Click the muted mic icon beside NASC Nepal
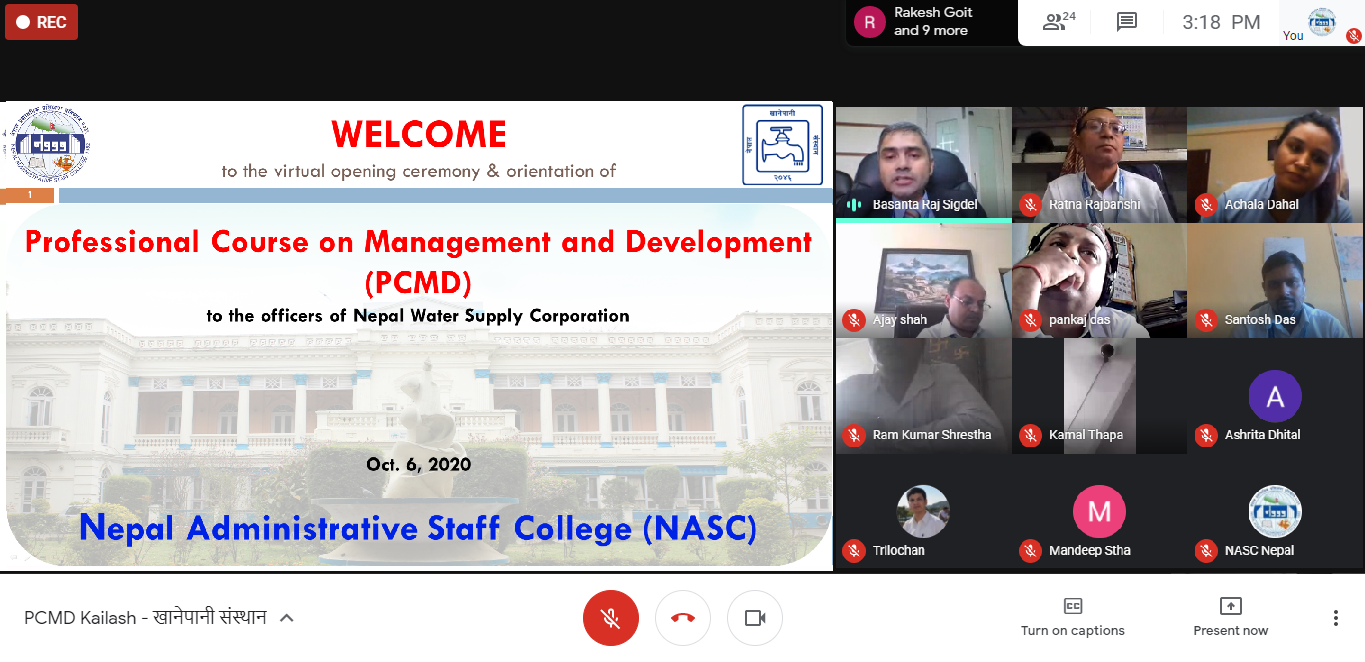The width and height of the screenshot is (1365, 662). tap(1206, 551)
